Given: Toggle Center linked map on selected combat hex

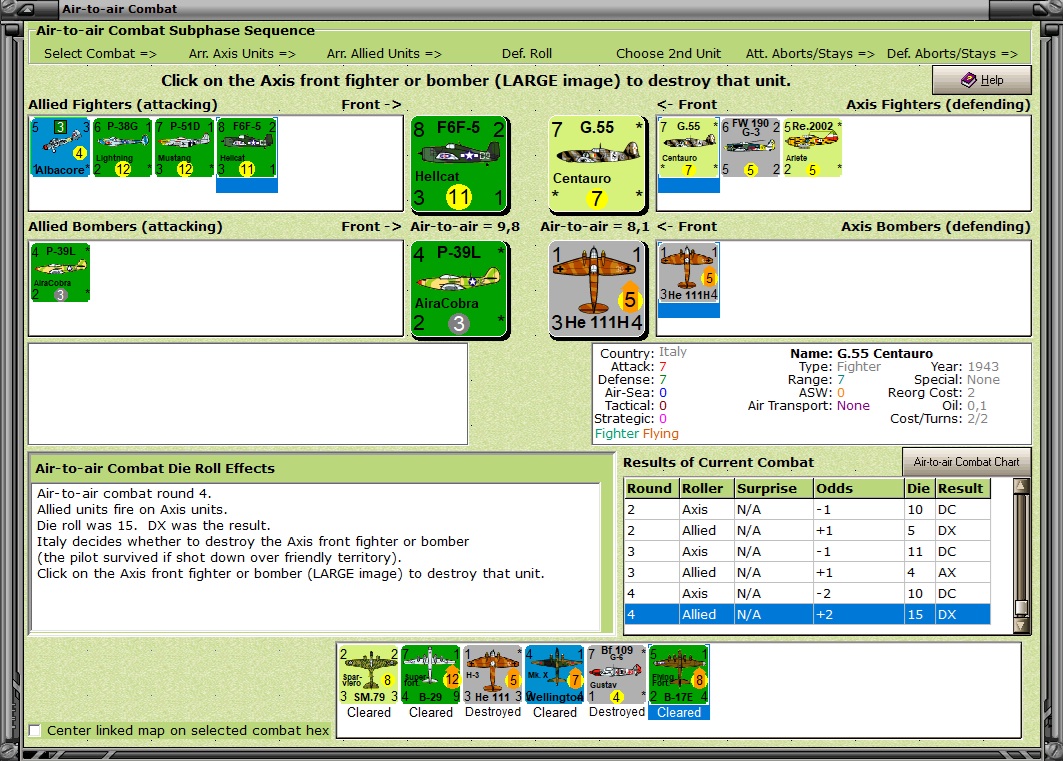Looking at the screenshot, I should coord(35,731).
